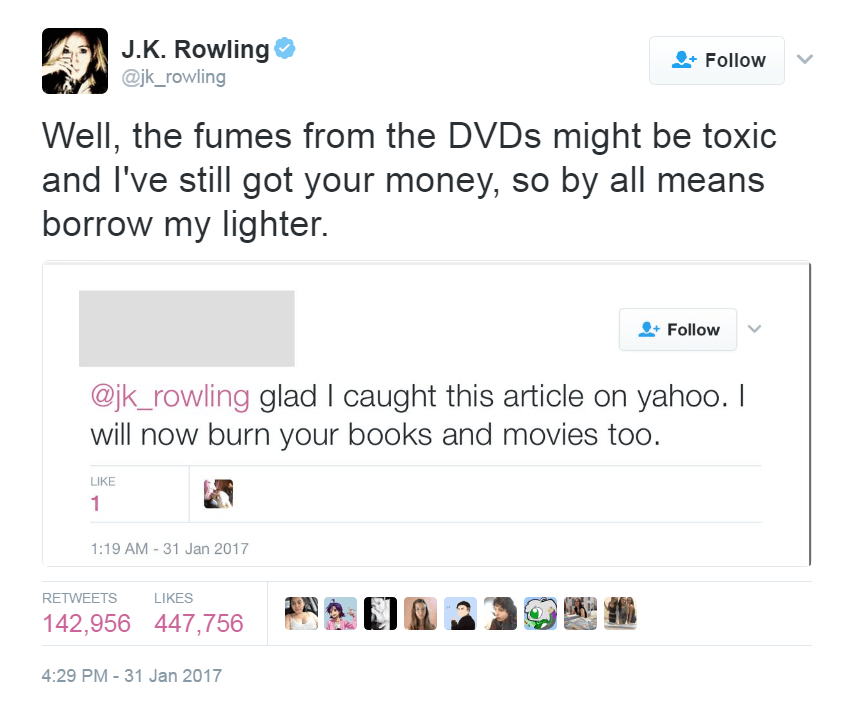Click the green dragon cartoon avatar
The image size is (867, 707).
point(540,614)
